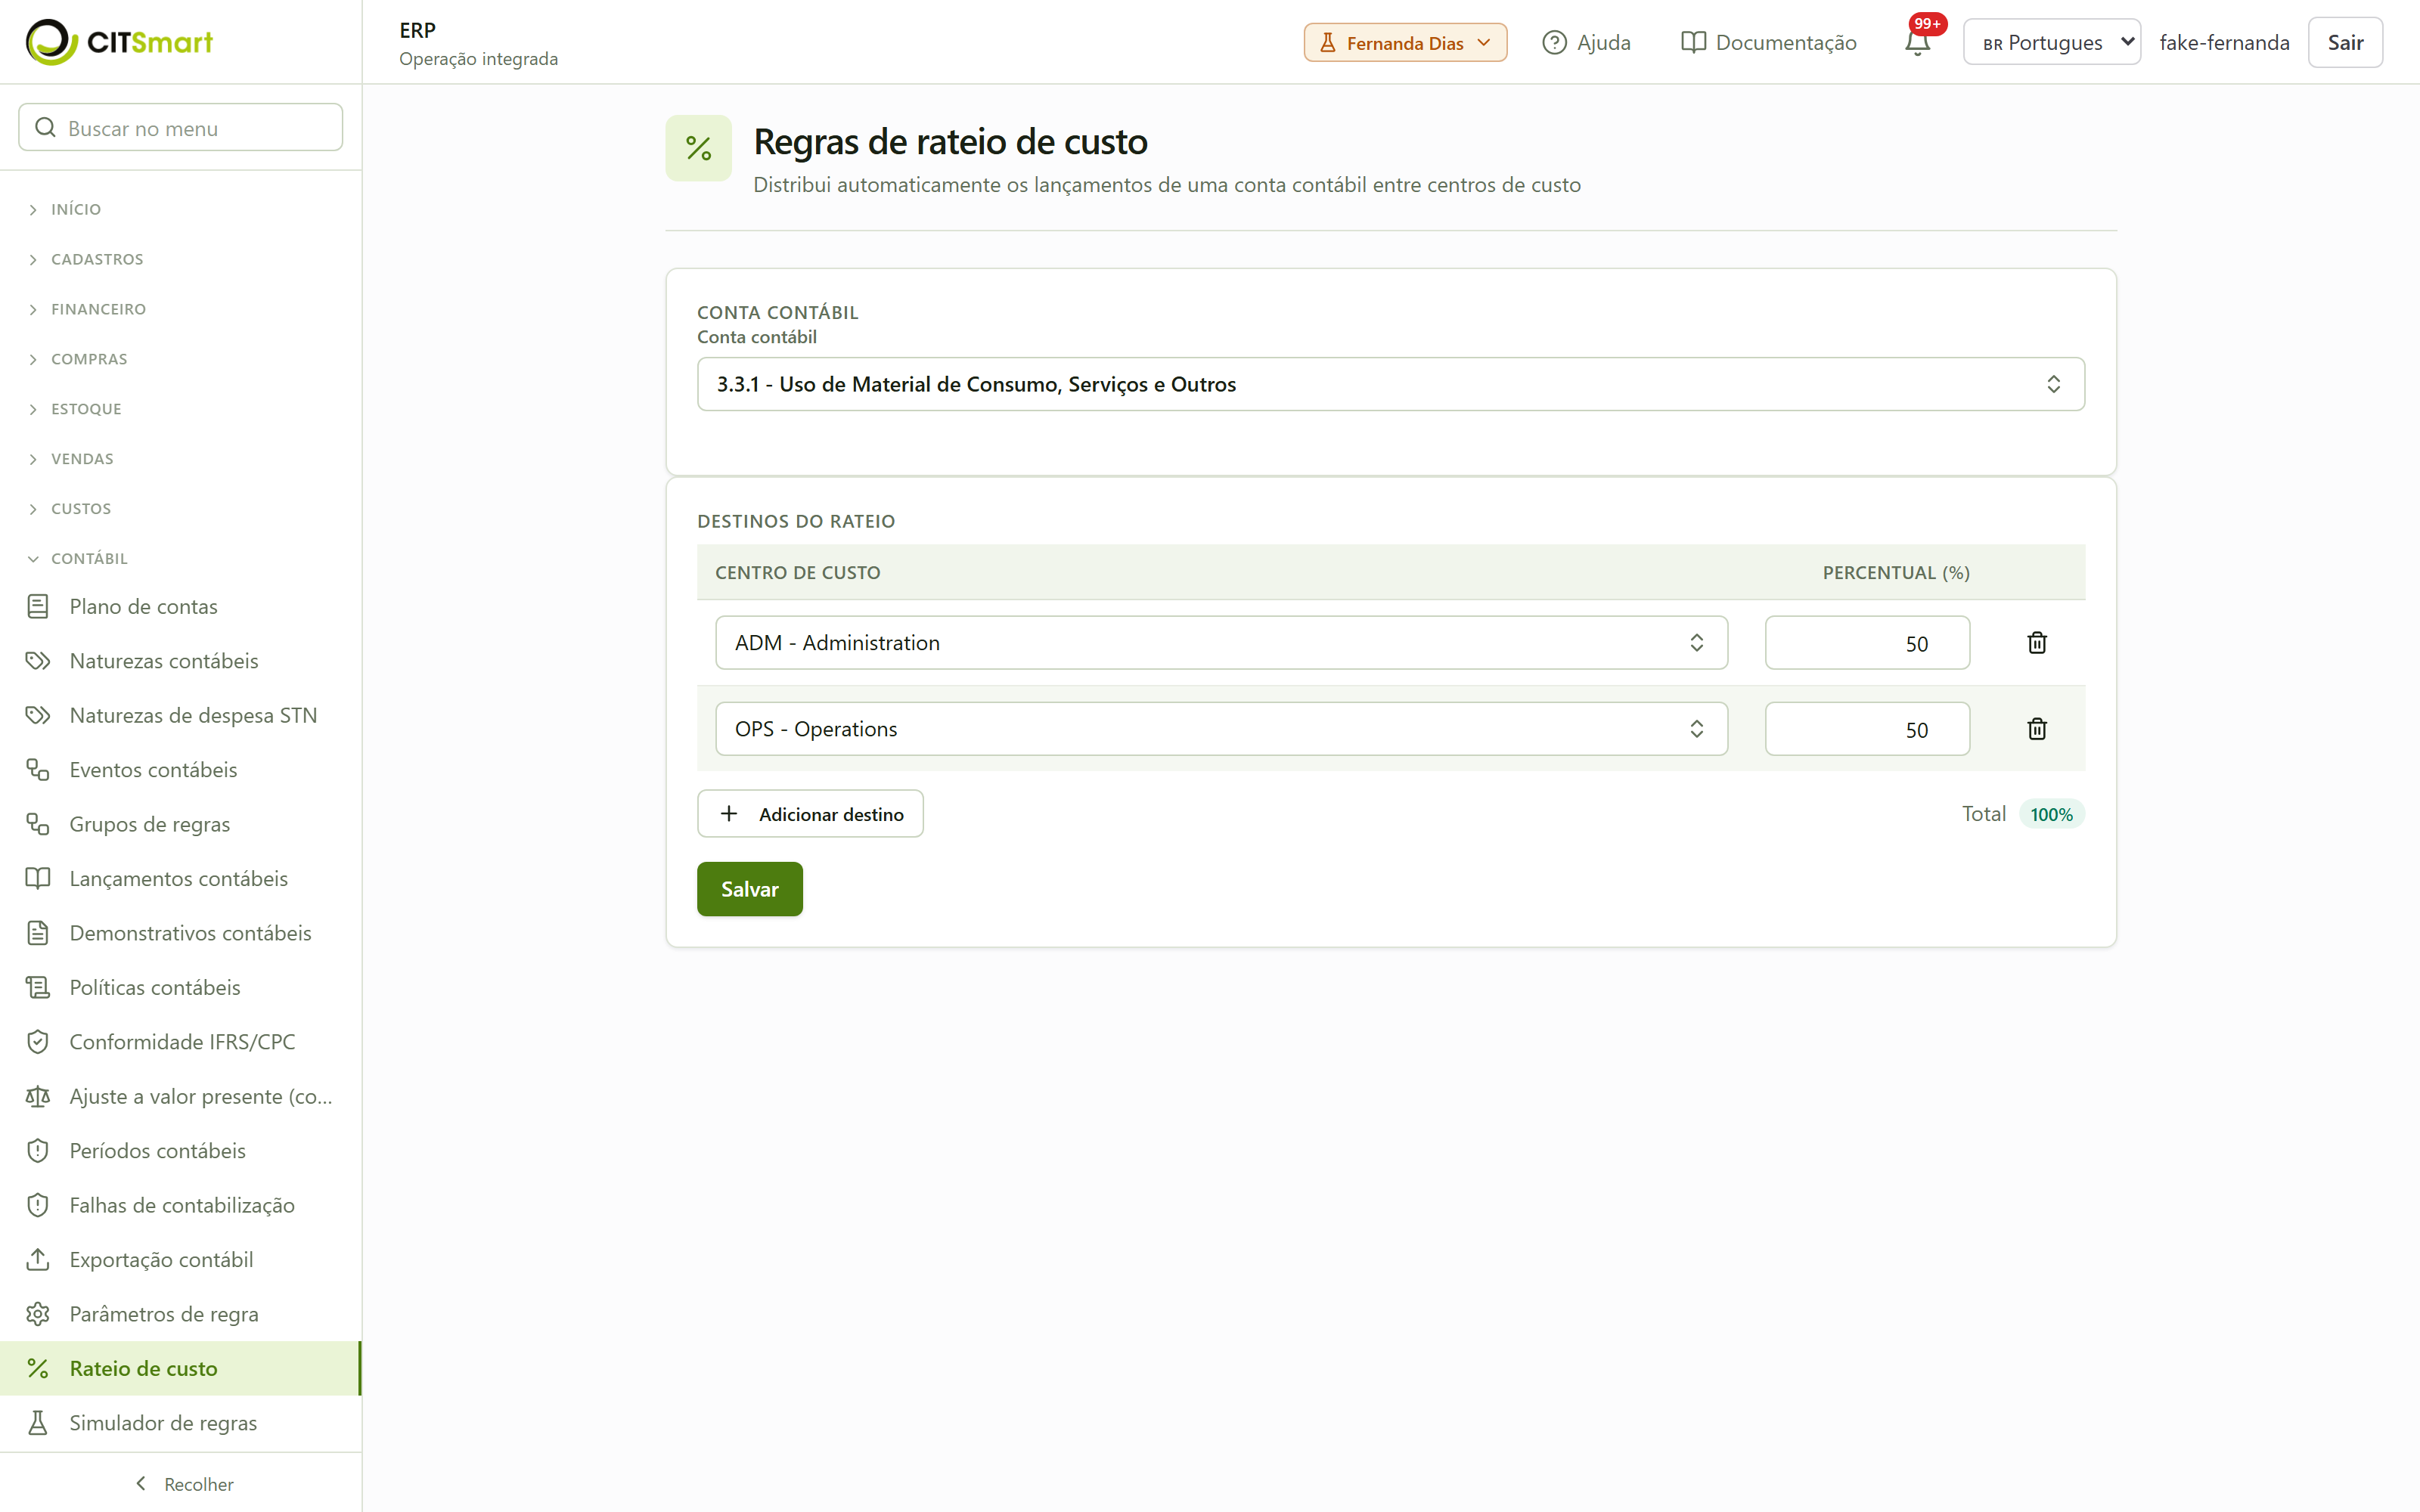The height and width of the screenshot is (1512, 2420).
Task: Open Períodos contábeis menu item
Action: 180,1151
